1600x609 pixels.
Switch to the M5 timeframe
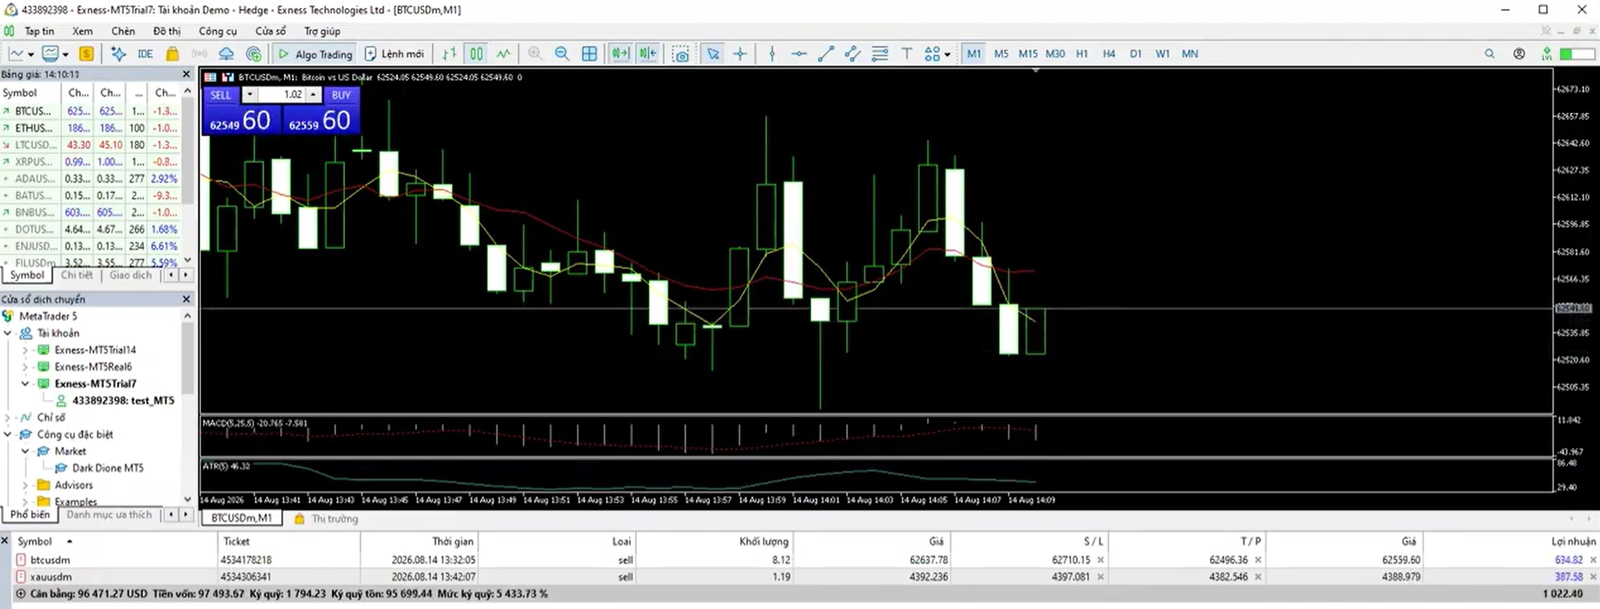[1001, 54]
